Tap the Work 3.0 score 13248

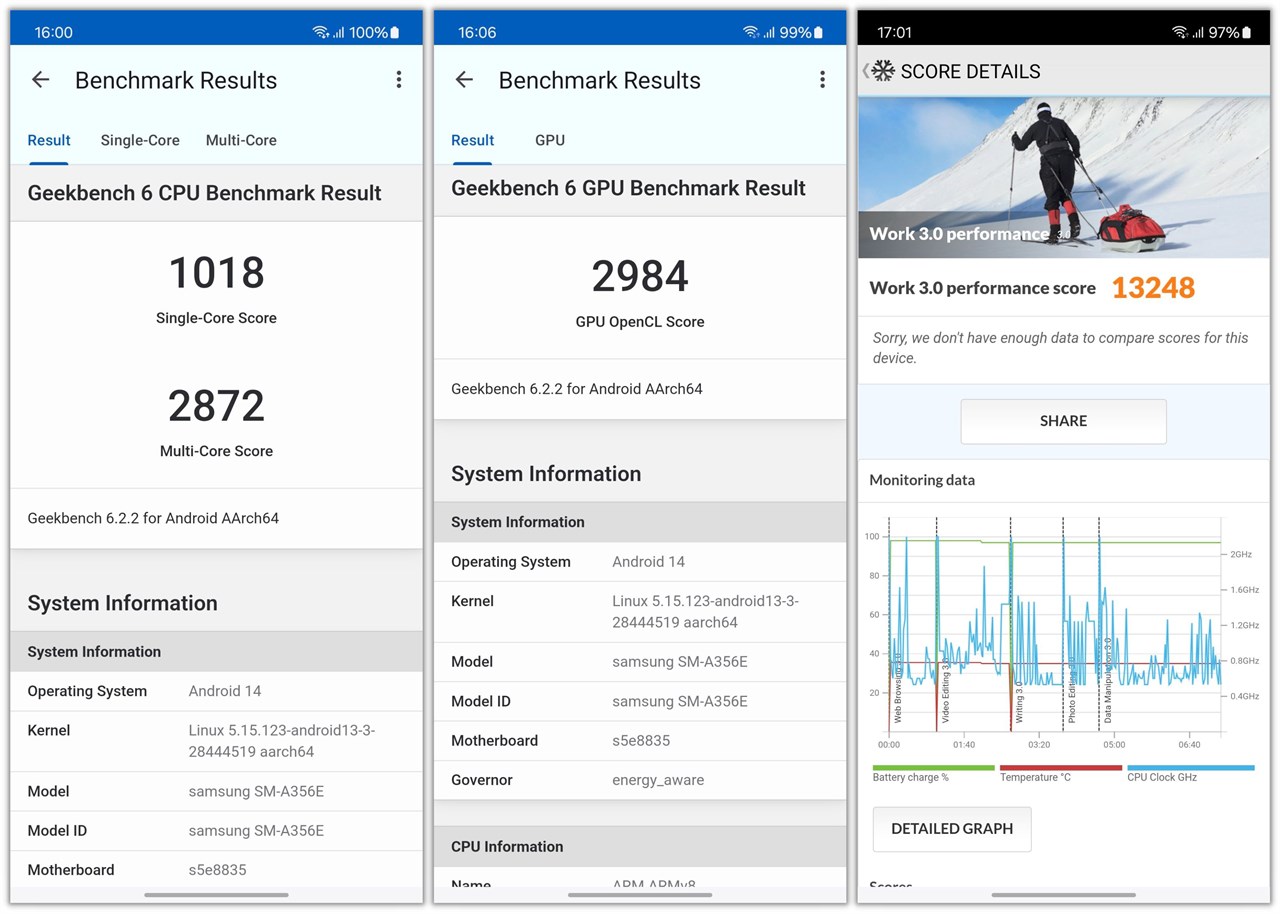(1153, 288)
